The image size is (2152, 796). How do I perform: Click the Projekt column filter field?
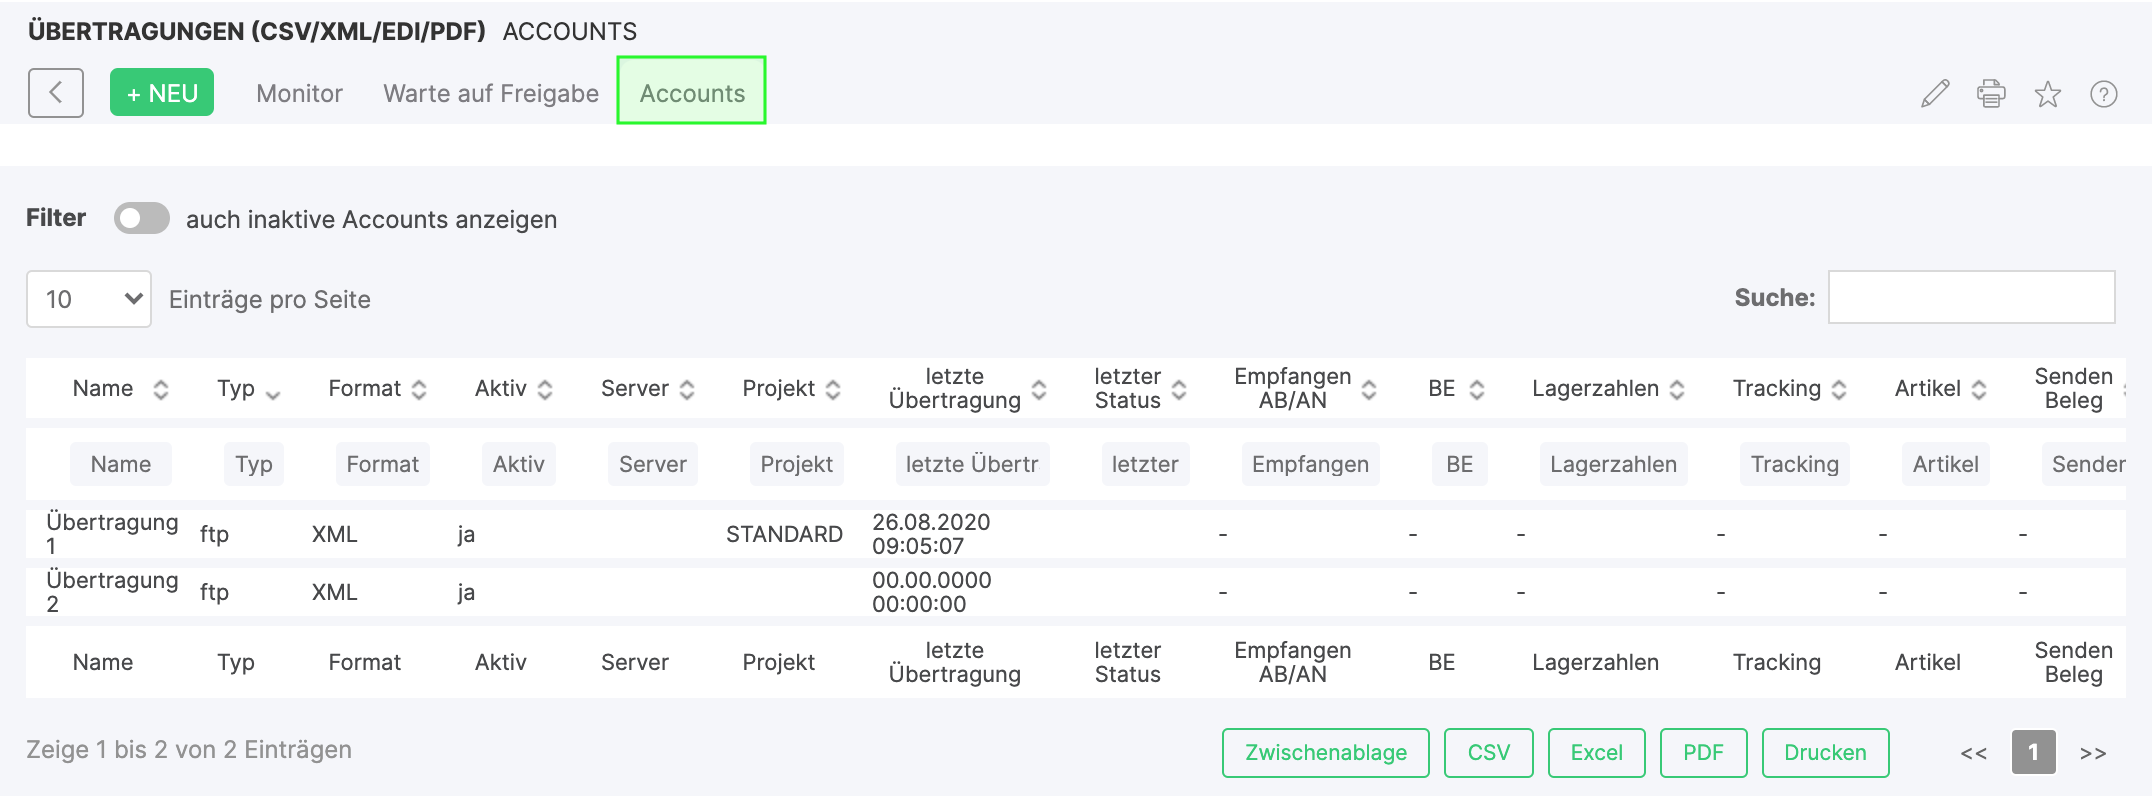[x=796, y=464]
